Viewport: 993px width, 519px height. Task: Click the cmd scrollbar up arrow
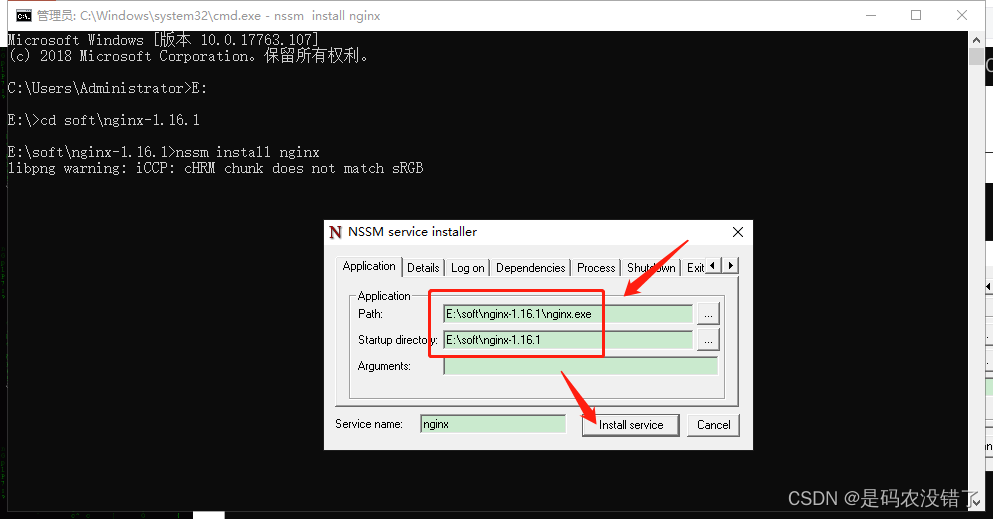(976, 40)
